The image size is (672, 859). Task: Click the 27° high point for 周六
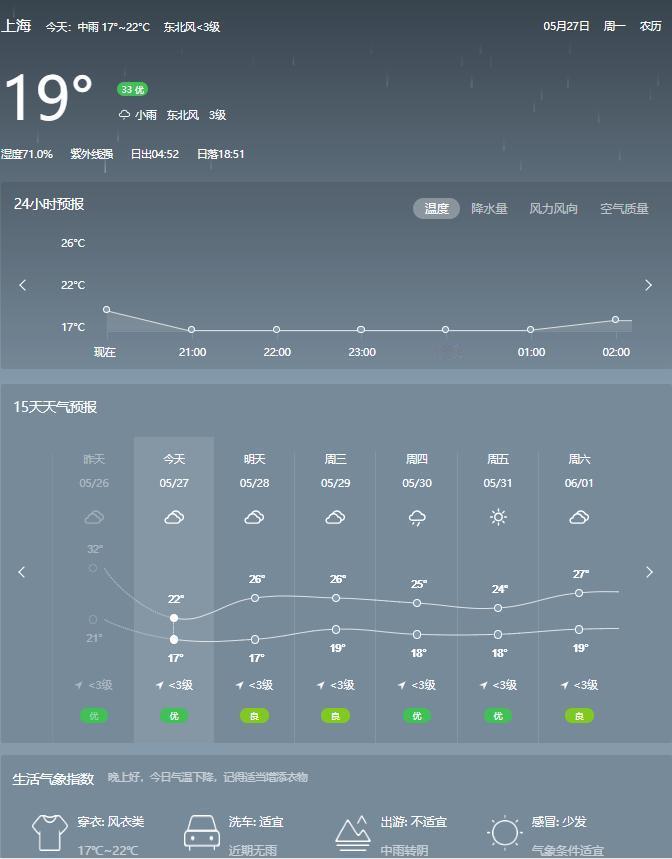[579, 593]
